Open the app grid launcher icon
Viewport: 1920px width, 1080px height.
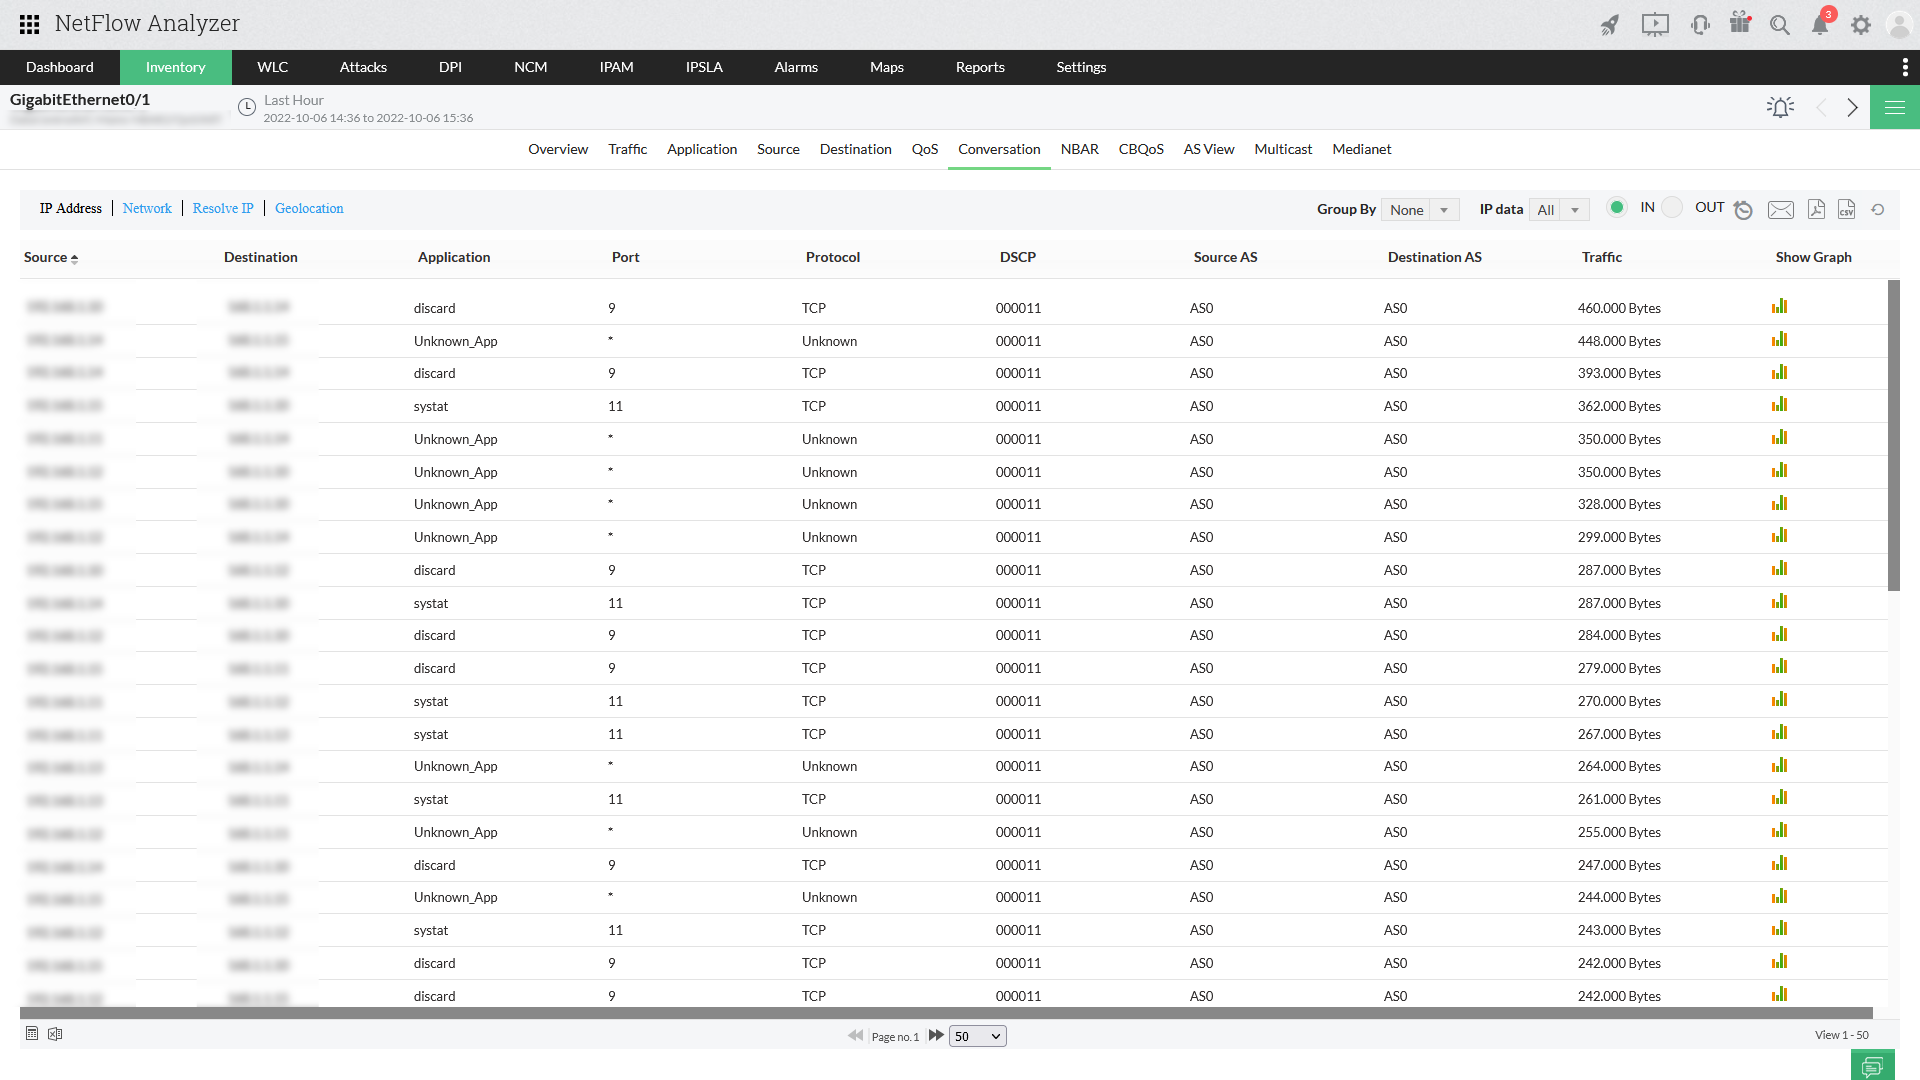tap(29, 24)
